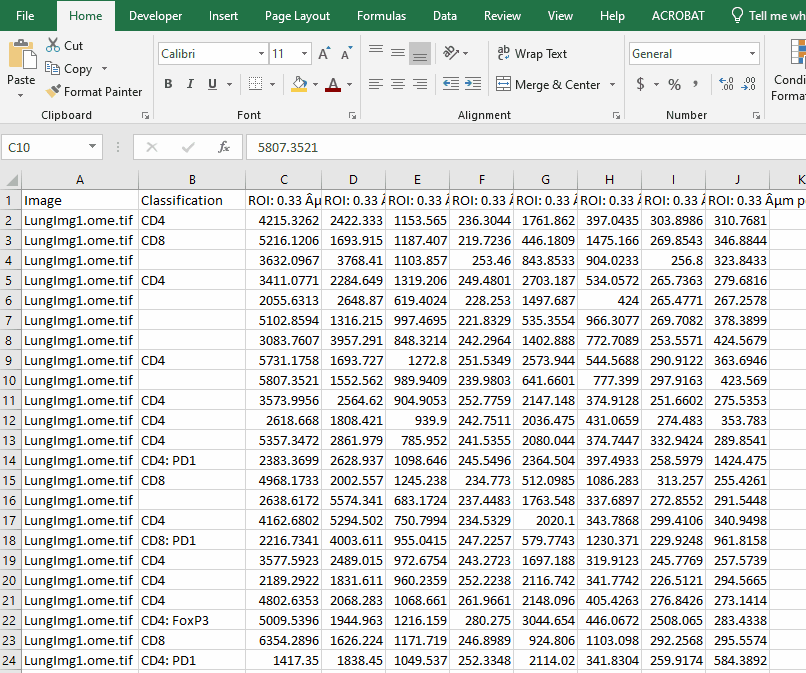Click the Insert Function fx icon
Screen dimensions: 806x673
(x=224, y=147)
